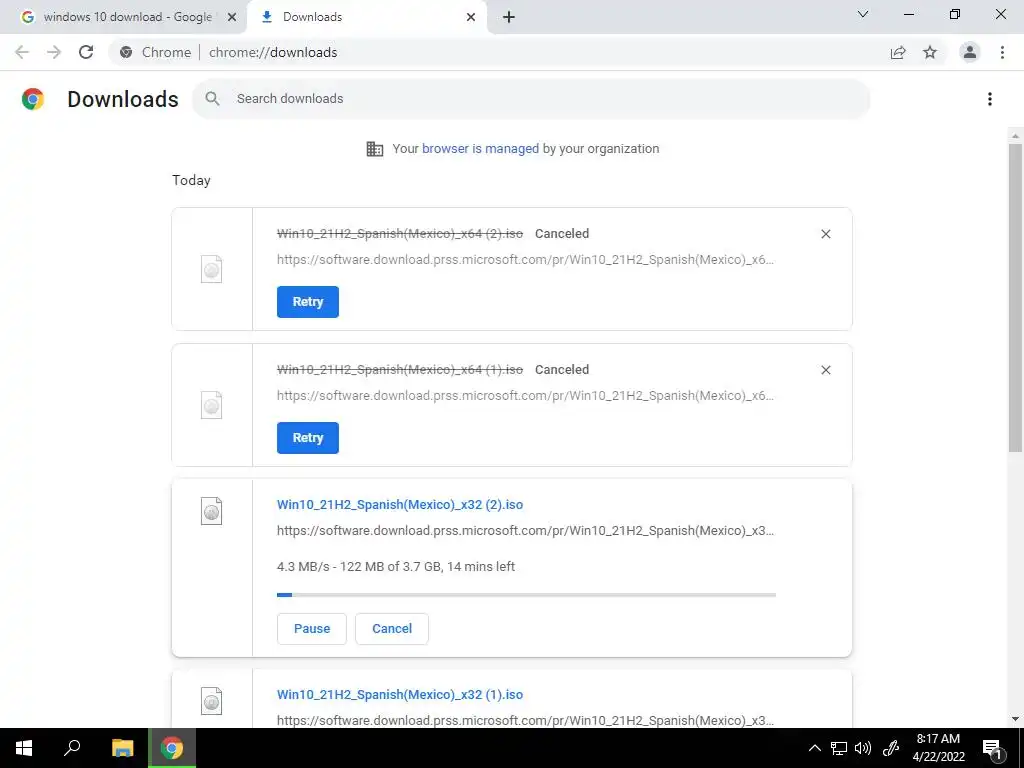Show hidden system tray icons
Viewport: 1024px width, 768px height.
click(x=814, y=748)
